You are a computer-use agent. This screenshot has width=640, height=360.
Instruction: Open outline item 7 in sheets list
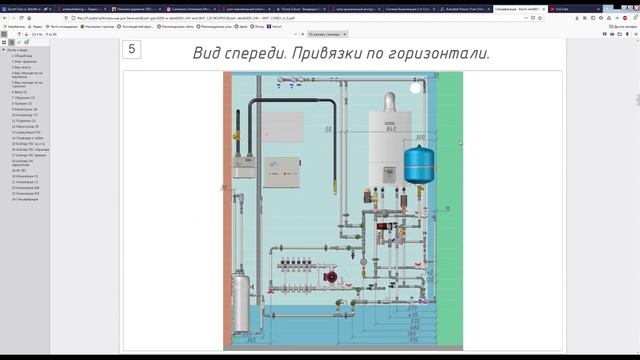(23, 98)
